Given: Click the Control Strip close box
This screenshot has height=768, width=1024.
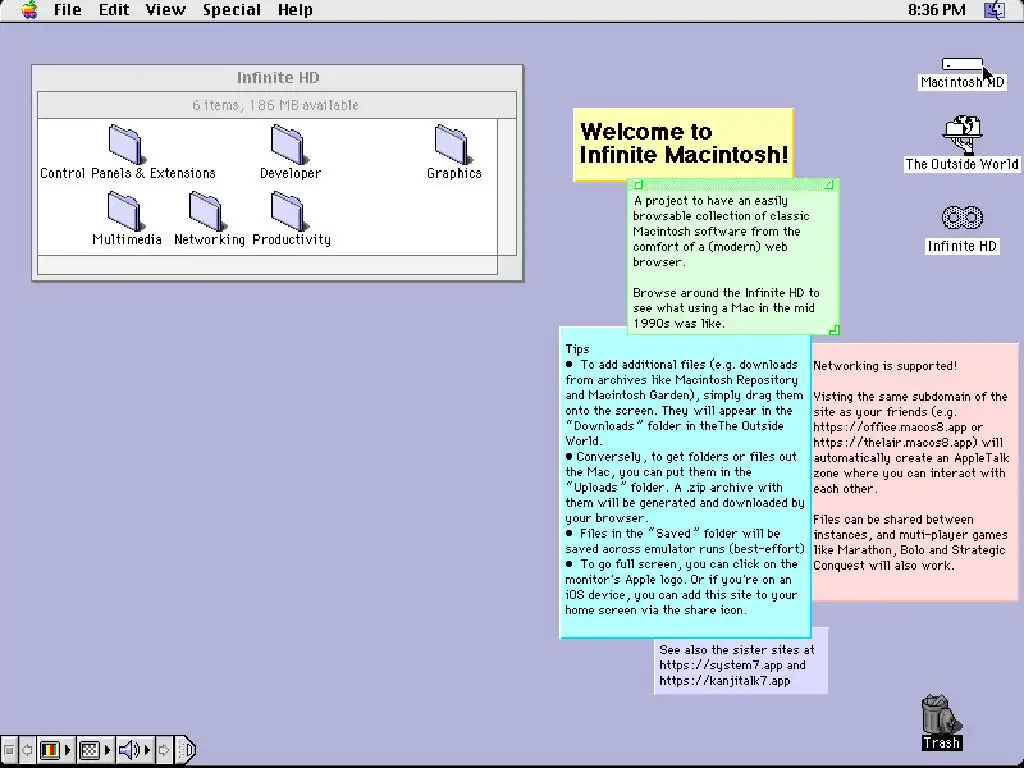Looking at the screenshot, I should tap(8, 750).
